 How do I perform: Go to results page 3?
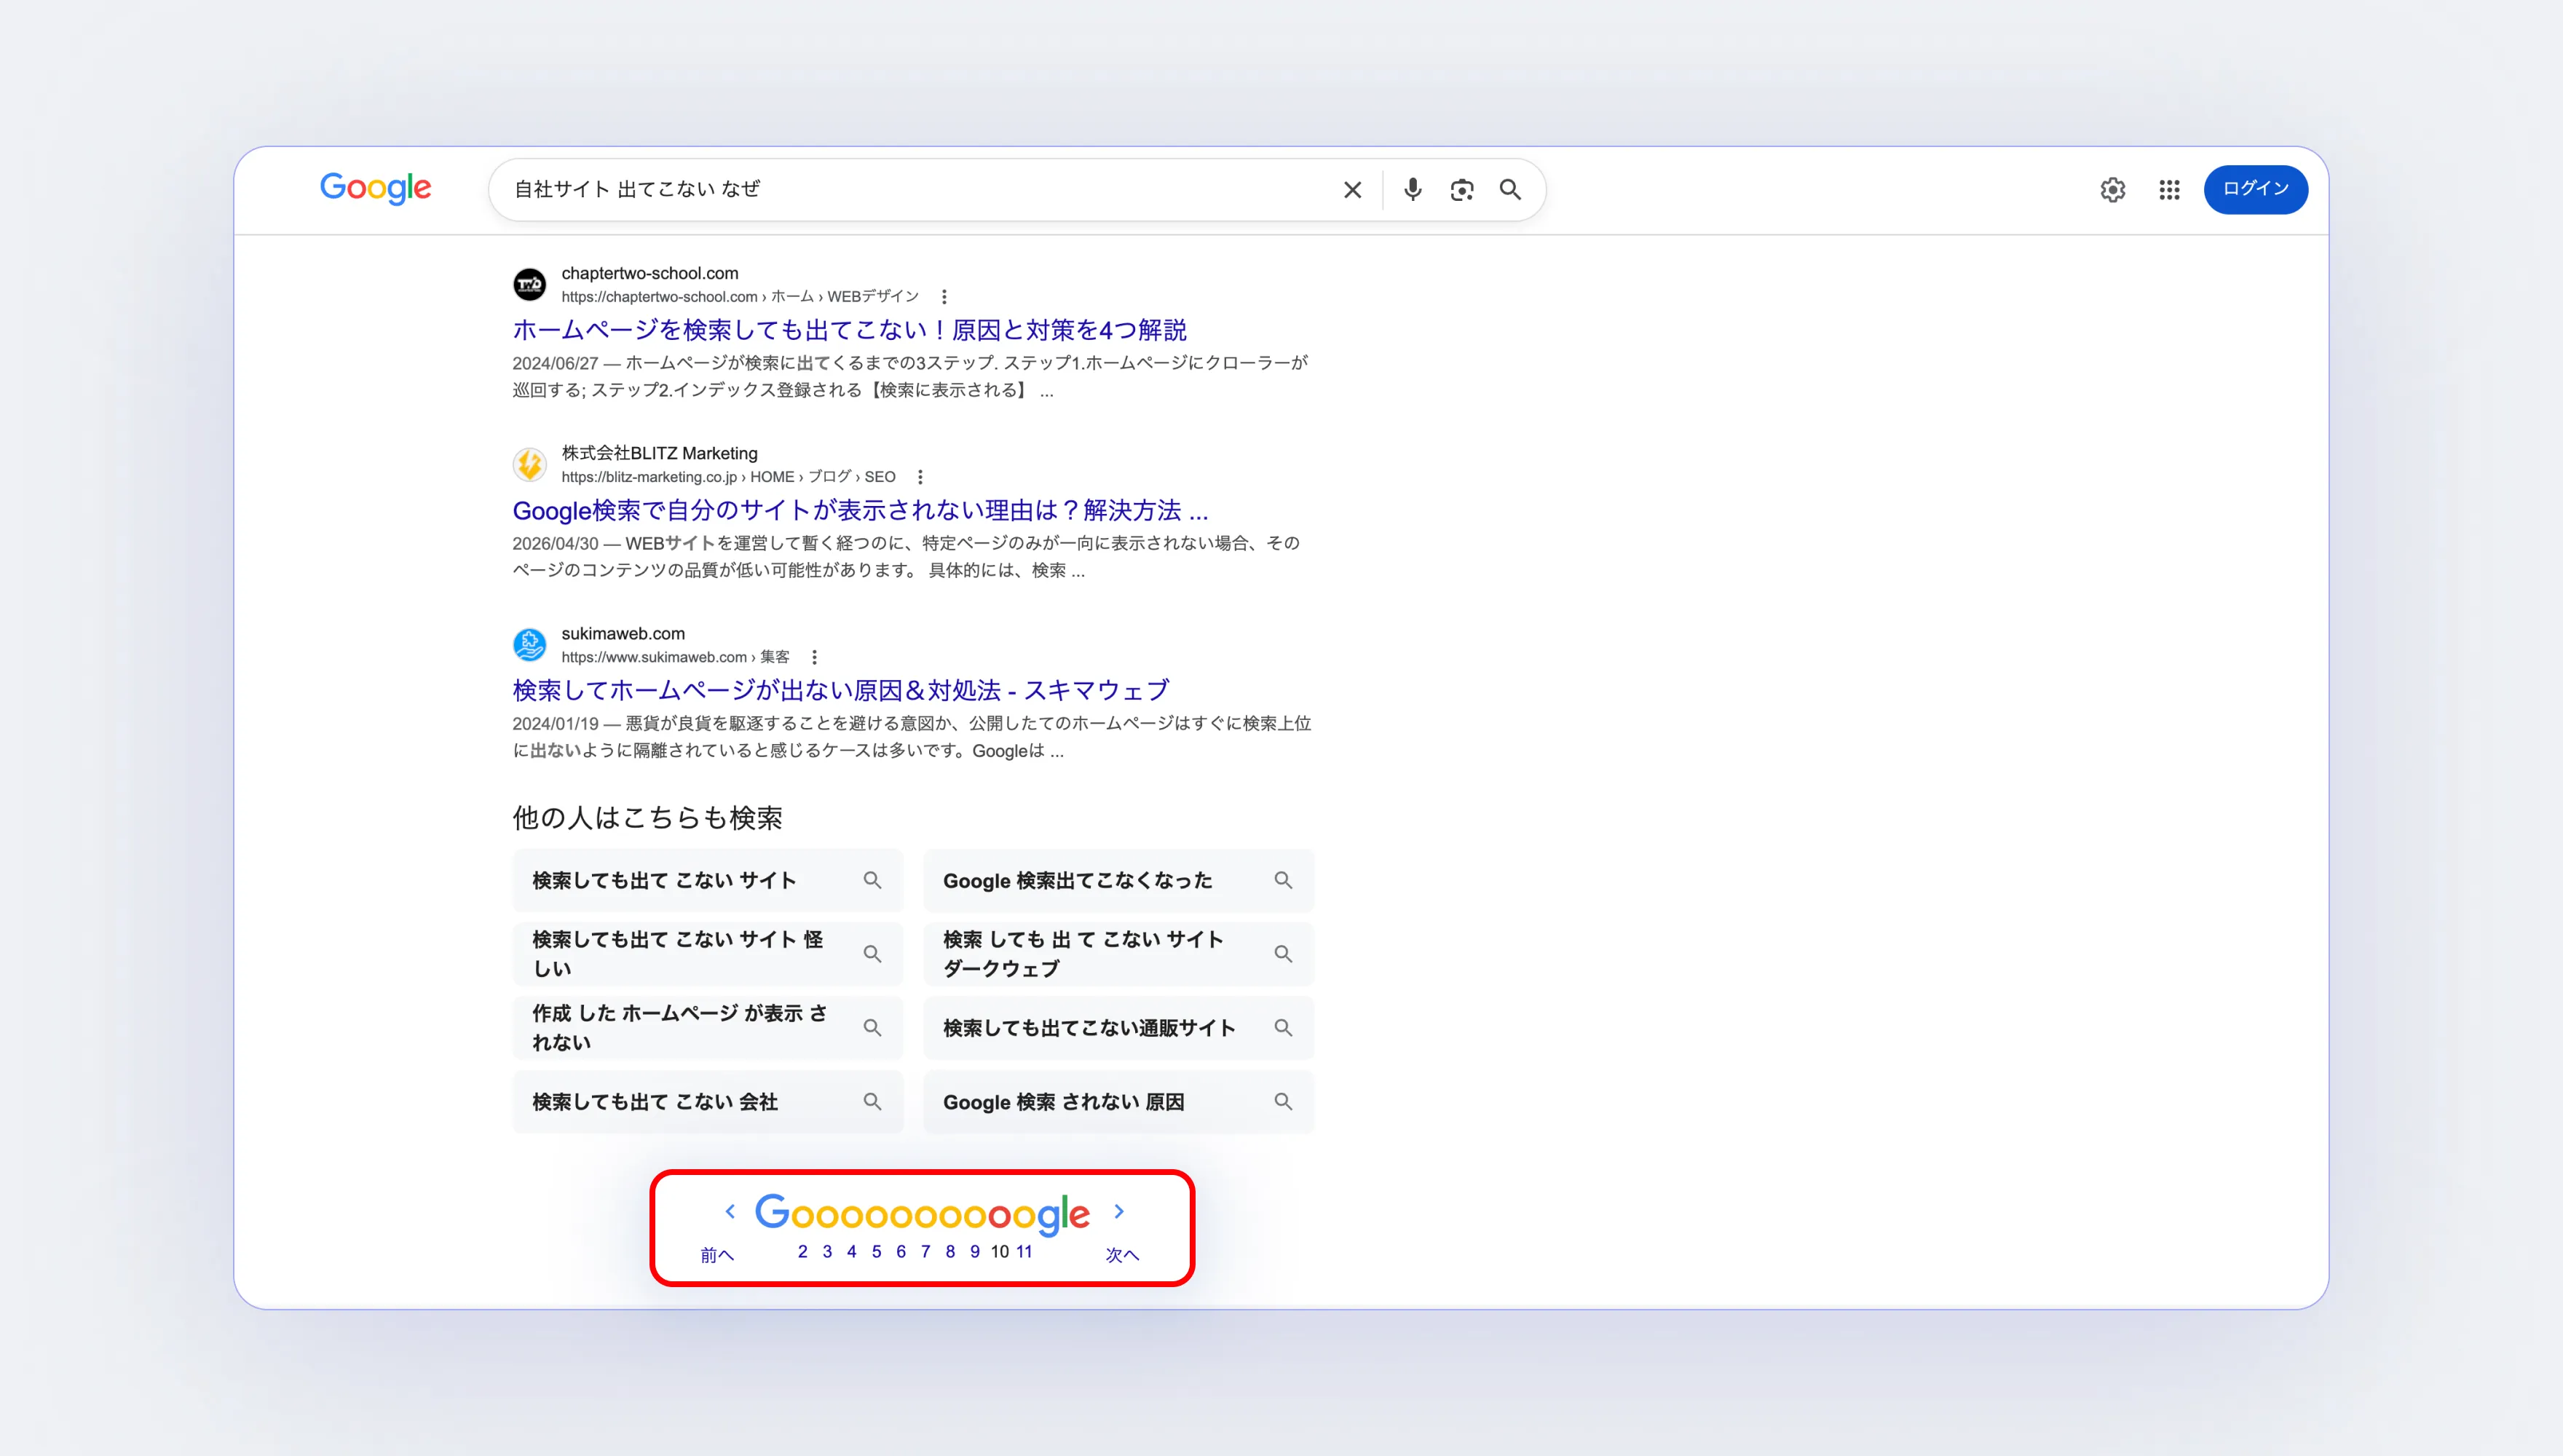pos(827,1251)
